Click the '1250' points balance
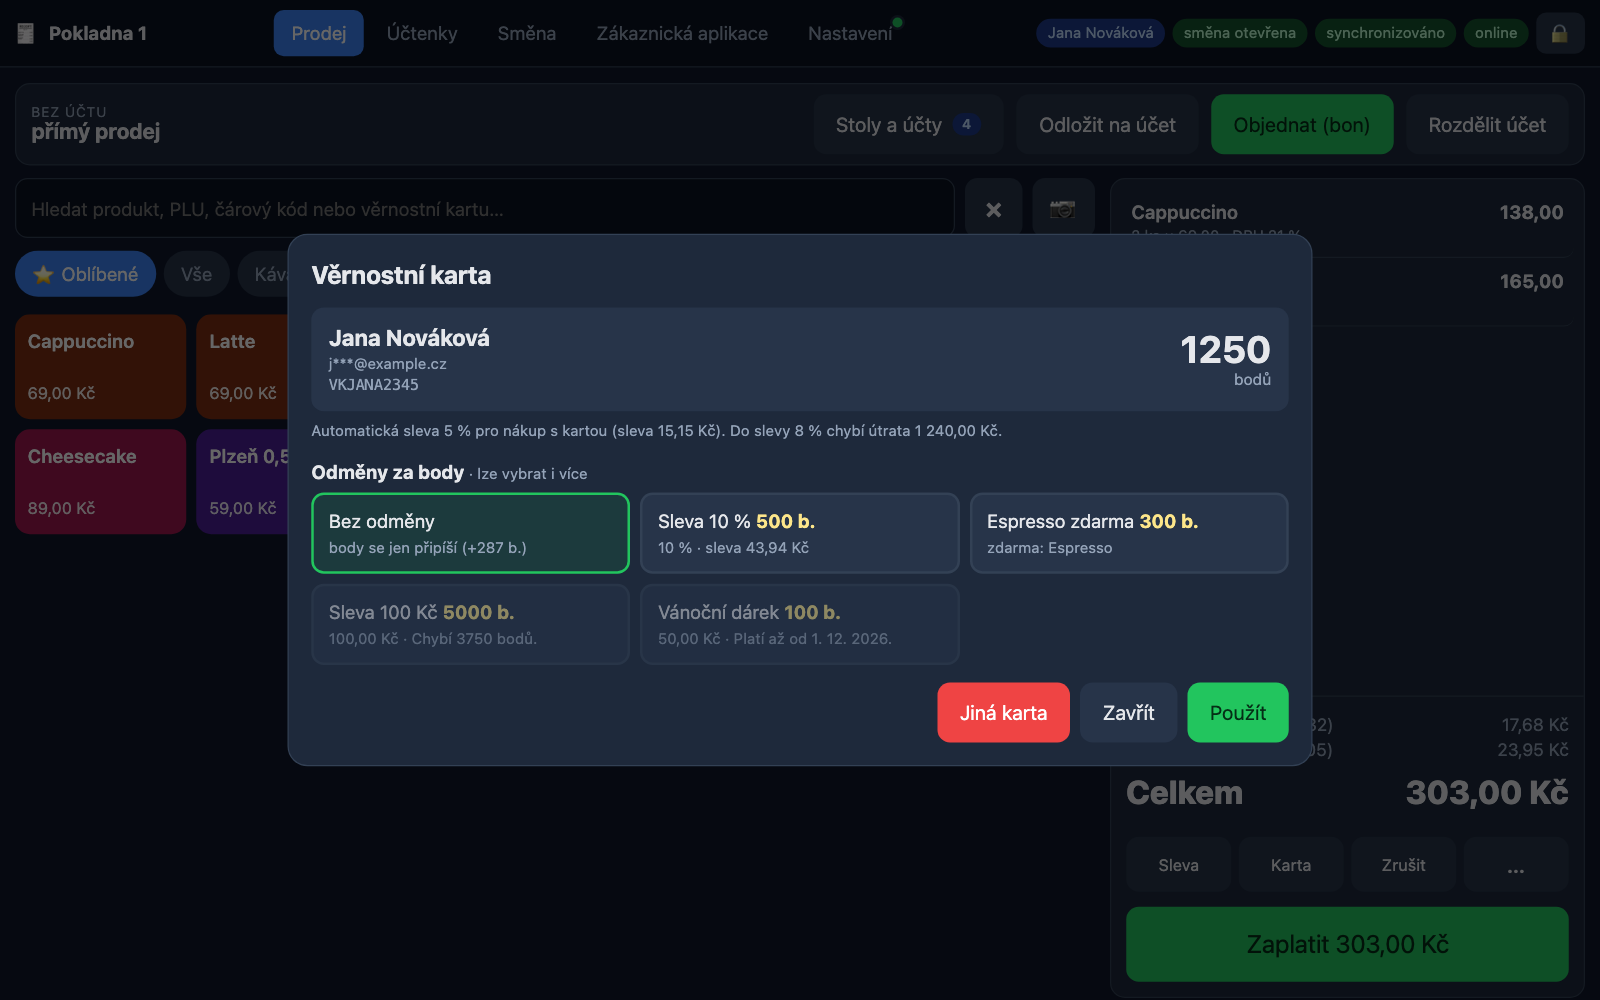This screenshot has height=1000, width=1600. point(1225,350)
